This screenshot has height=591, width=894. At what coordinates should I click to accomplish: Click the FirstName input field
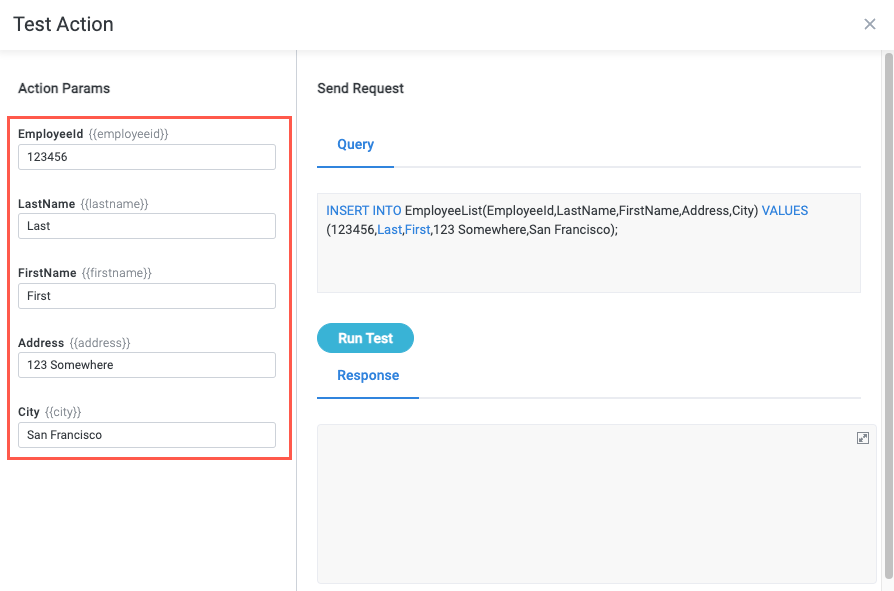click(146, 295)
